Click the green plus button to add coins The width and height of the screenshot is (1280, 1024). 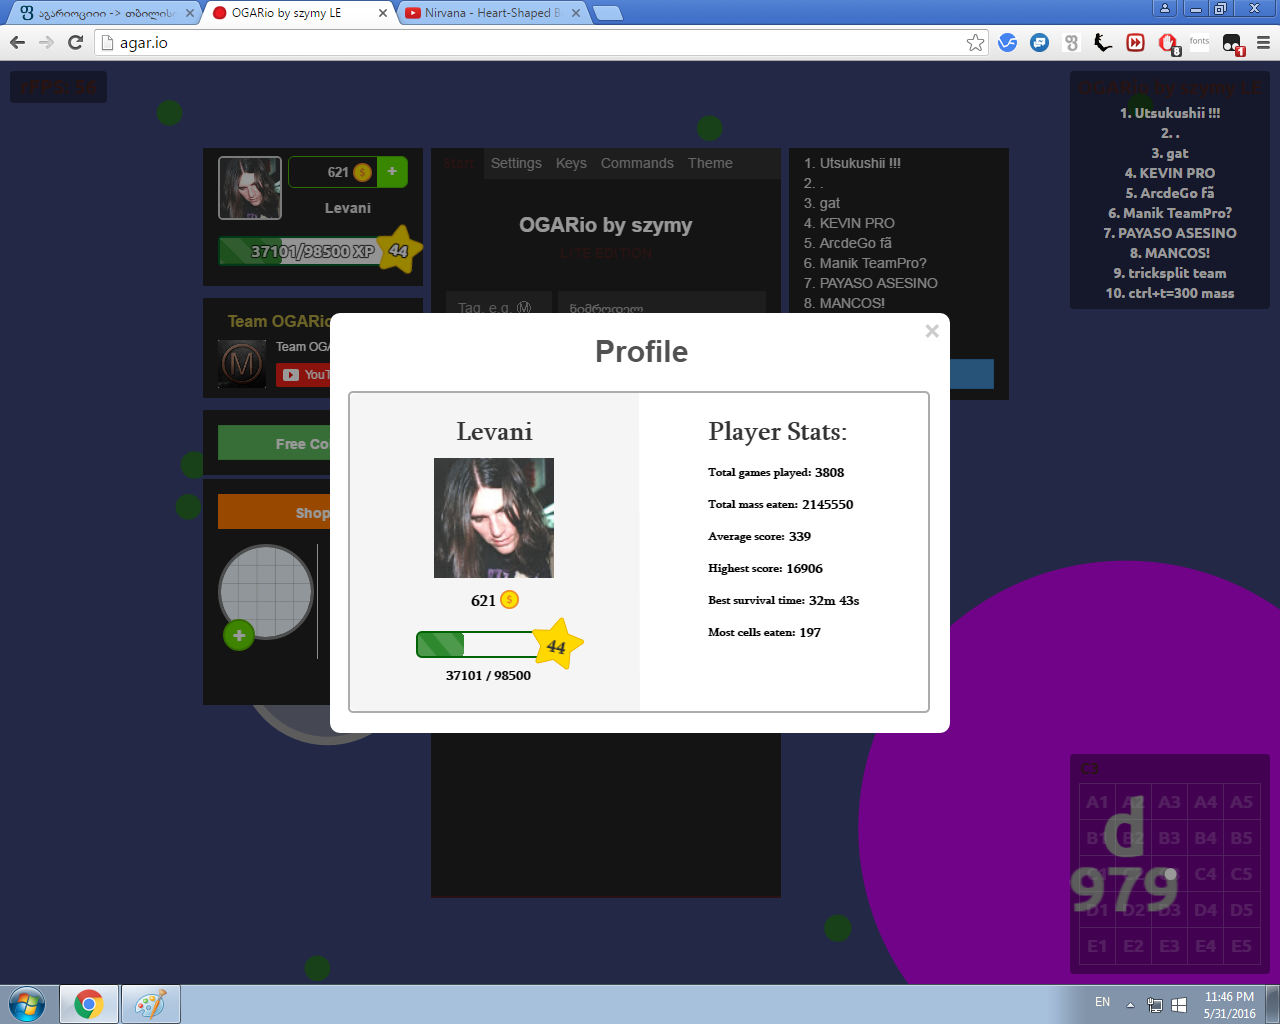[392, 172]
